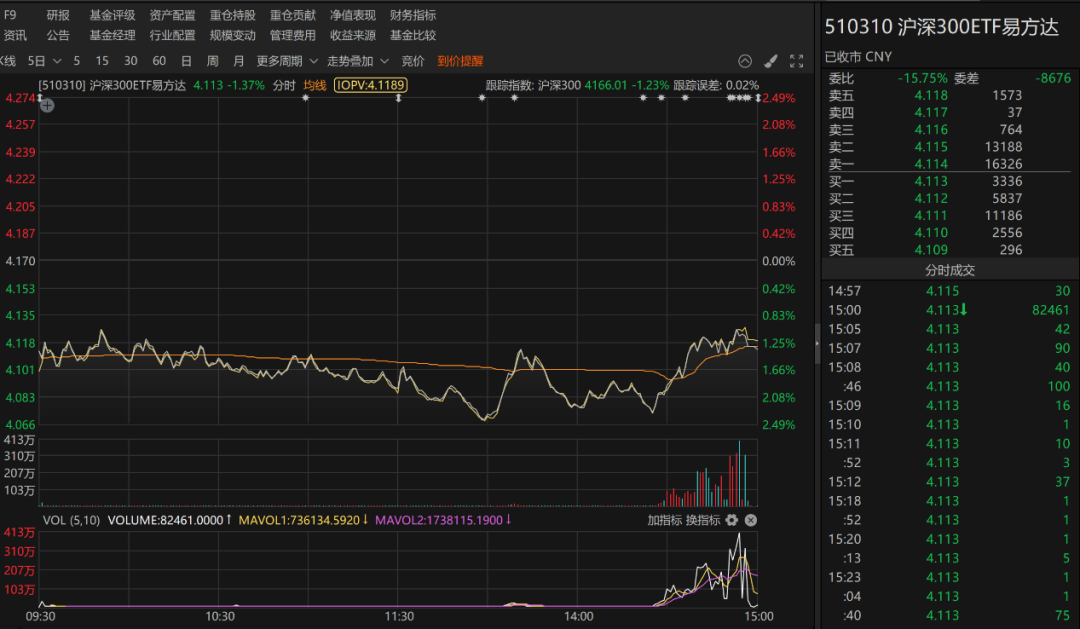This screenshot has width=1080, height=629.
Task: Open 财务指标 financial indicators
Action: pyautogui.click(x=413, y=15)
